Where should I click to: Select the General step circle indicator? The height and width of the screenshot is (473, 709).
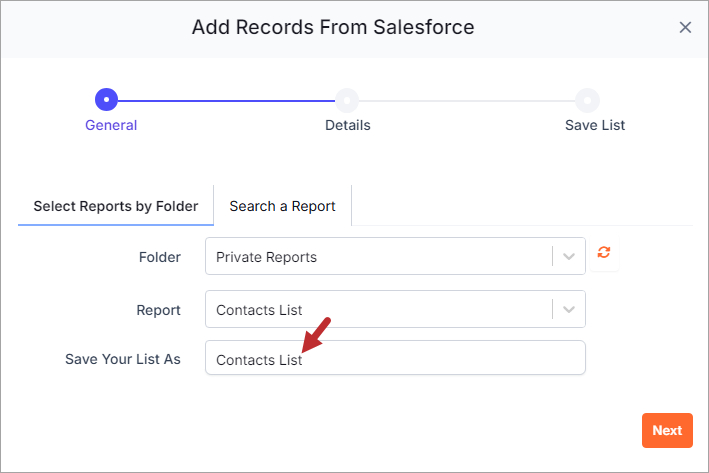(106, 99)
